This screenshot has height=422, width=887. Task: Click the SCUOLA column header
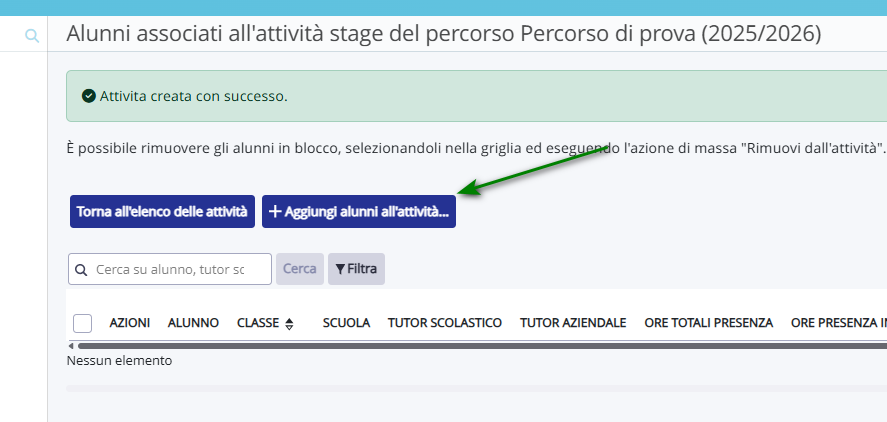coord(346,323)
